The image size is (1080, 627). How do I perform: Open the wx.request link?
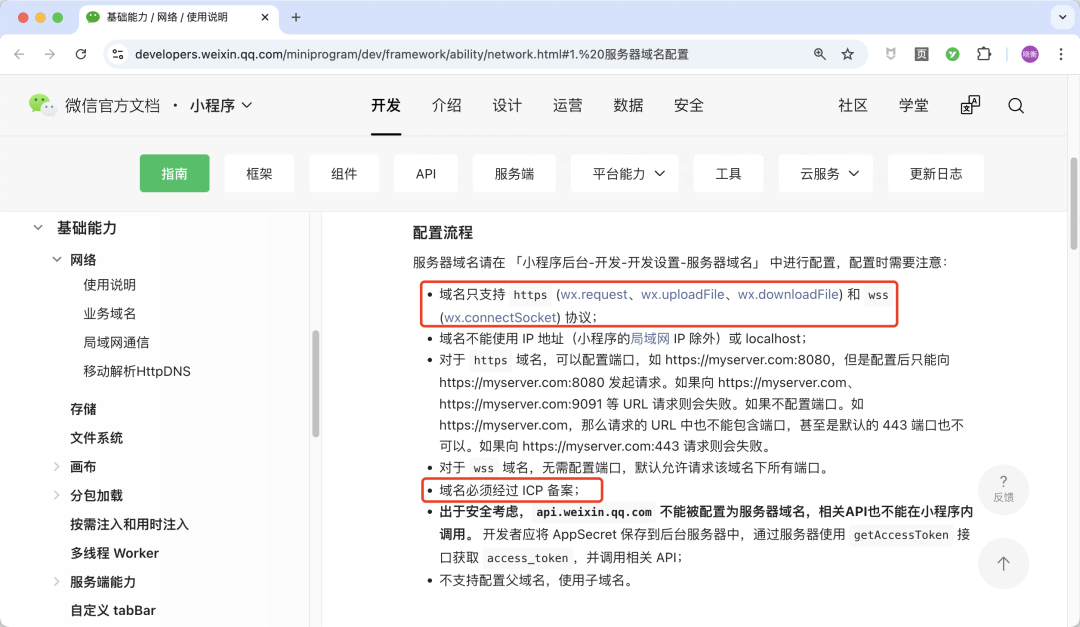[594, 294]
